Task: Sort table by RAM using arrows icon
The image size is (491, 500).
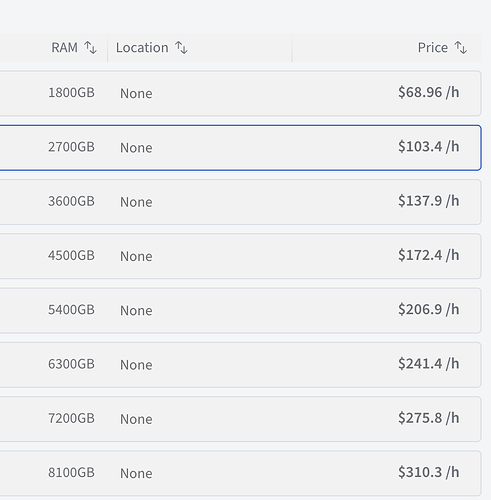Action: pyautogui.click(x=90, y=47)
